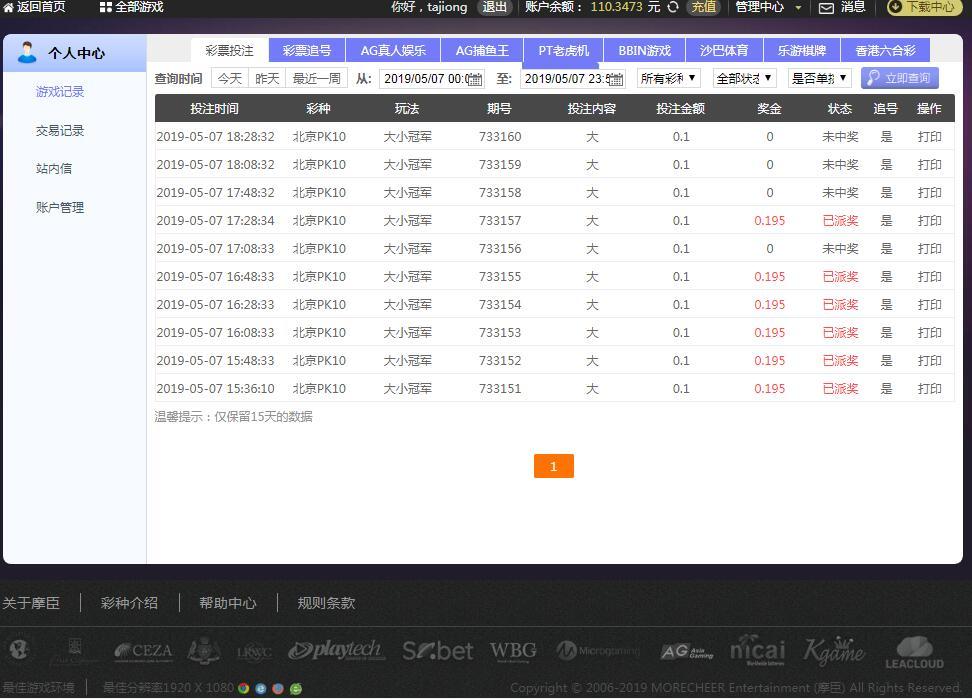Click the download icon for 下载中心
The image size is (972, 699).
coord(896,7)
